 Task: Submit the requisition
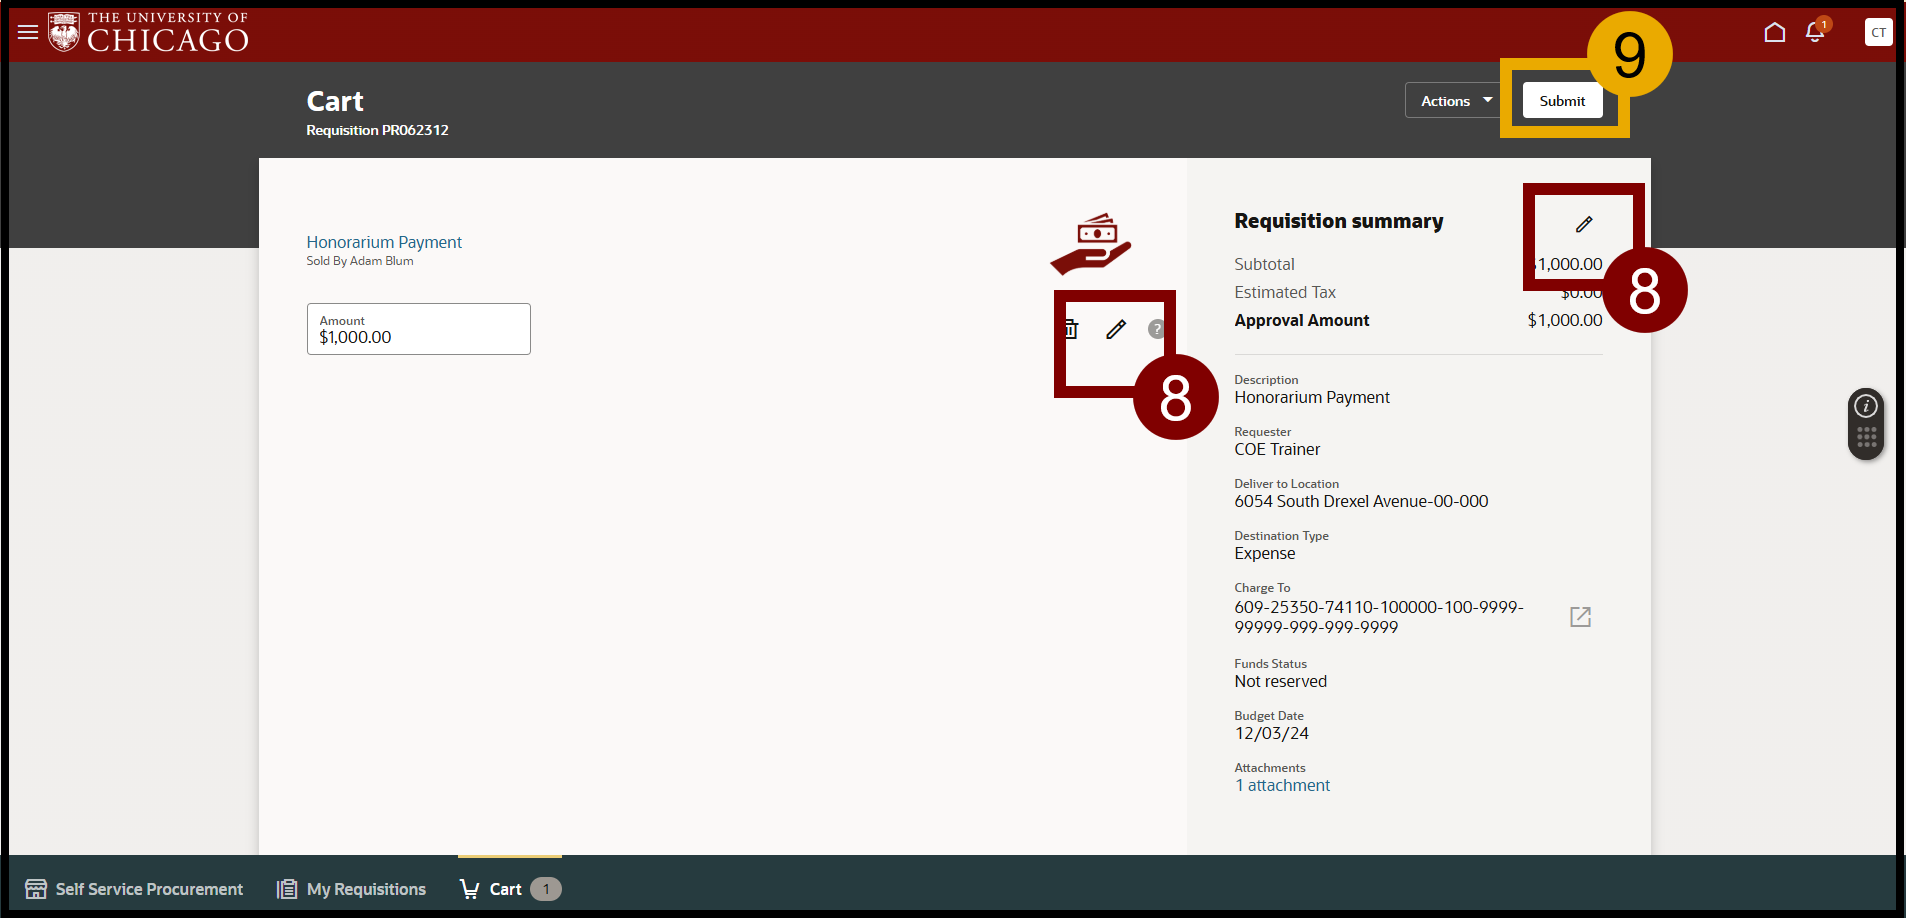coord(1562,101)
